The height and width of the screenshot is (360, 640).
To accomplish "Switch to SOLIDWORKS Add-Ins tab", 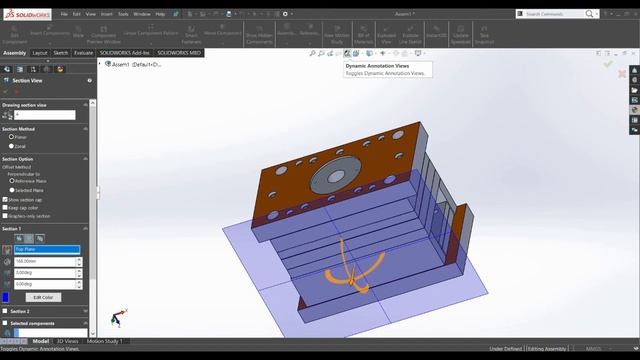I will [x=124, y=53].
